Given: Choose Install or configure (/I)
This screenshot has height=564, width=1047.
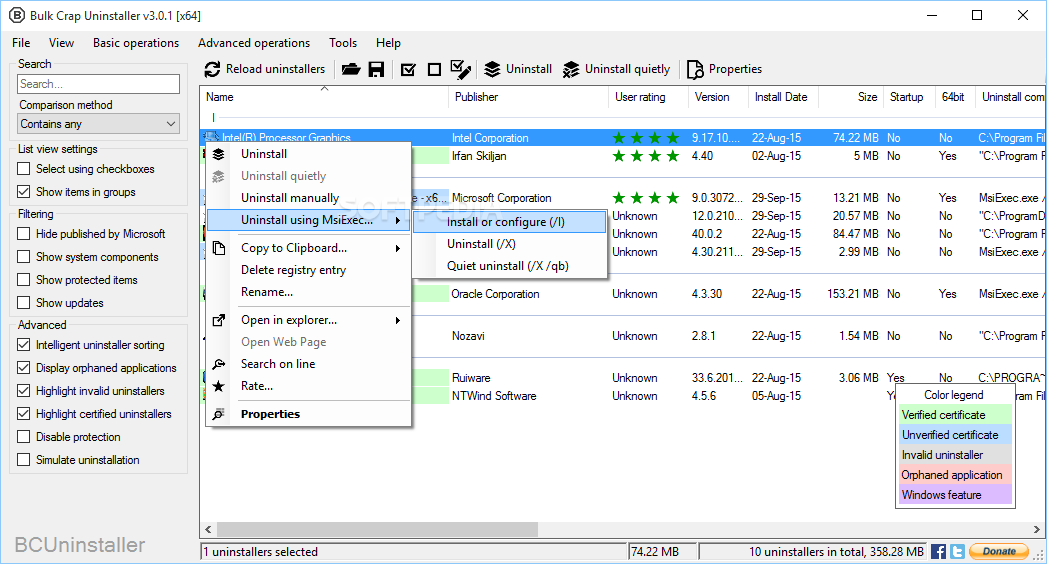Looking at the screenshot, I should tap(509, 222).
